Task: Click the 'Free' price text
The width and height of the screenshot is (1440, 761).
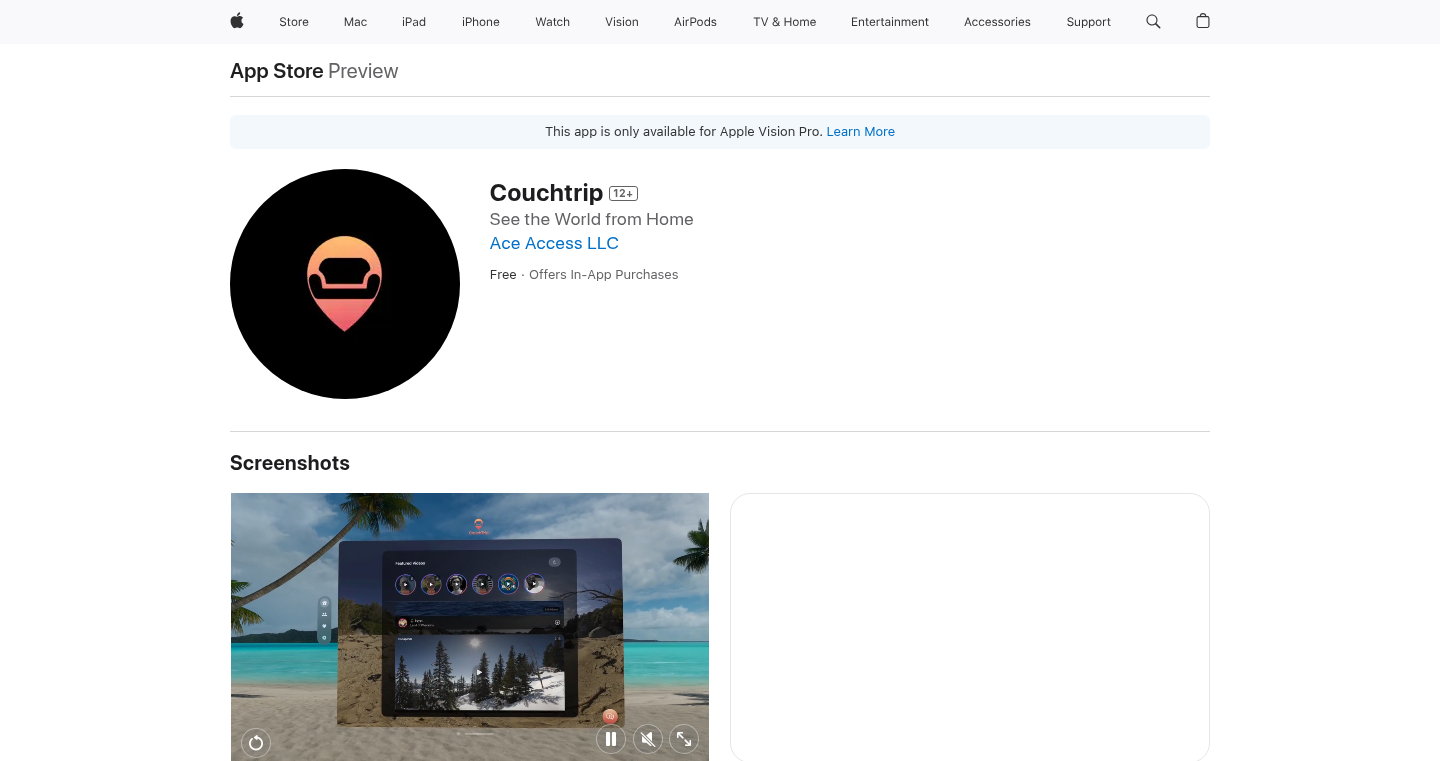Action: click(x=503, y=275)
